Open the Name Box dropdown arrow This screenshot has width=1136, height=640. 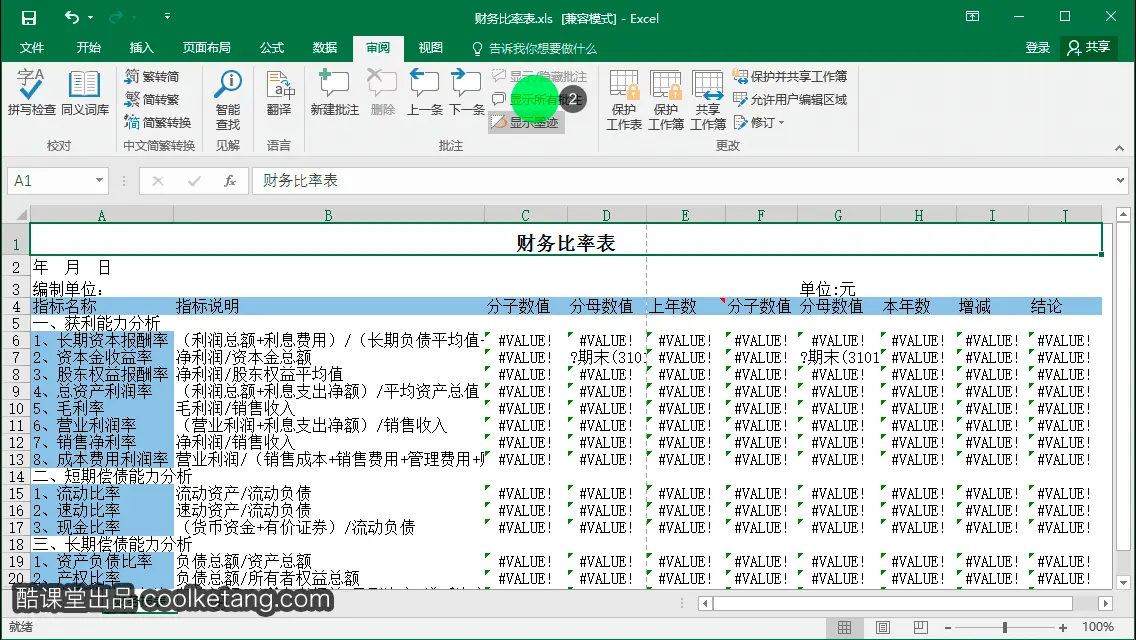(99, 180)
